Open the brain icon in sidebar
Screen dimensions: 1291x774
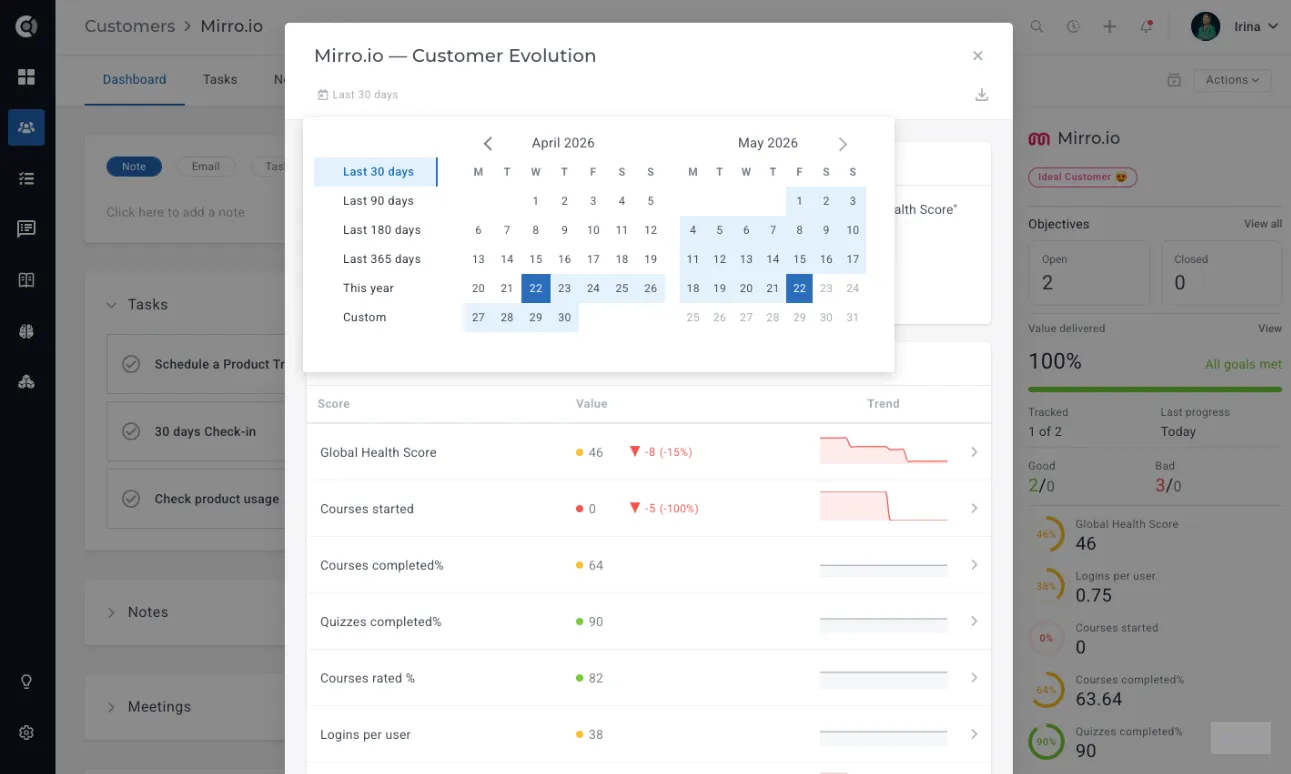click(x=27, y=331)
